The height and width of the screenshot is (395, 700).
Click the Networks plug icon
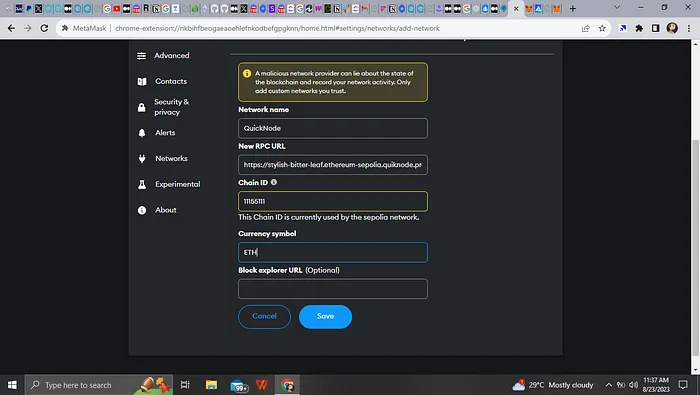click(142, 159)
